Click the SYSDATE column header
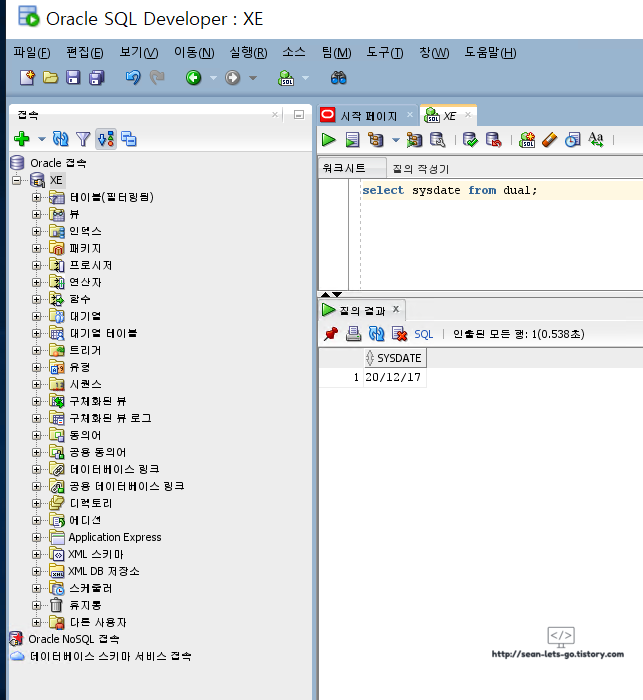This screenshot has width=643, height=700. click(395, 358)
